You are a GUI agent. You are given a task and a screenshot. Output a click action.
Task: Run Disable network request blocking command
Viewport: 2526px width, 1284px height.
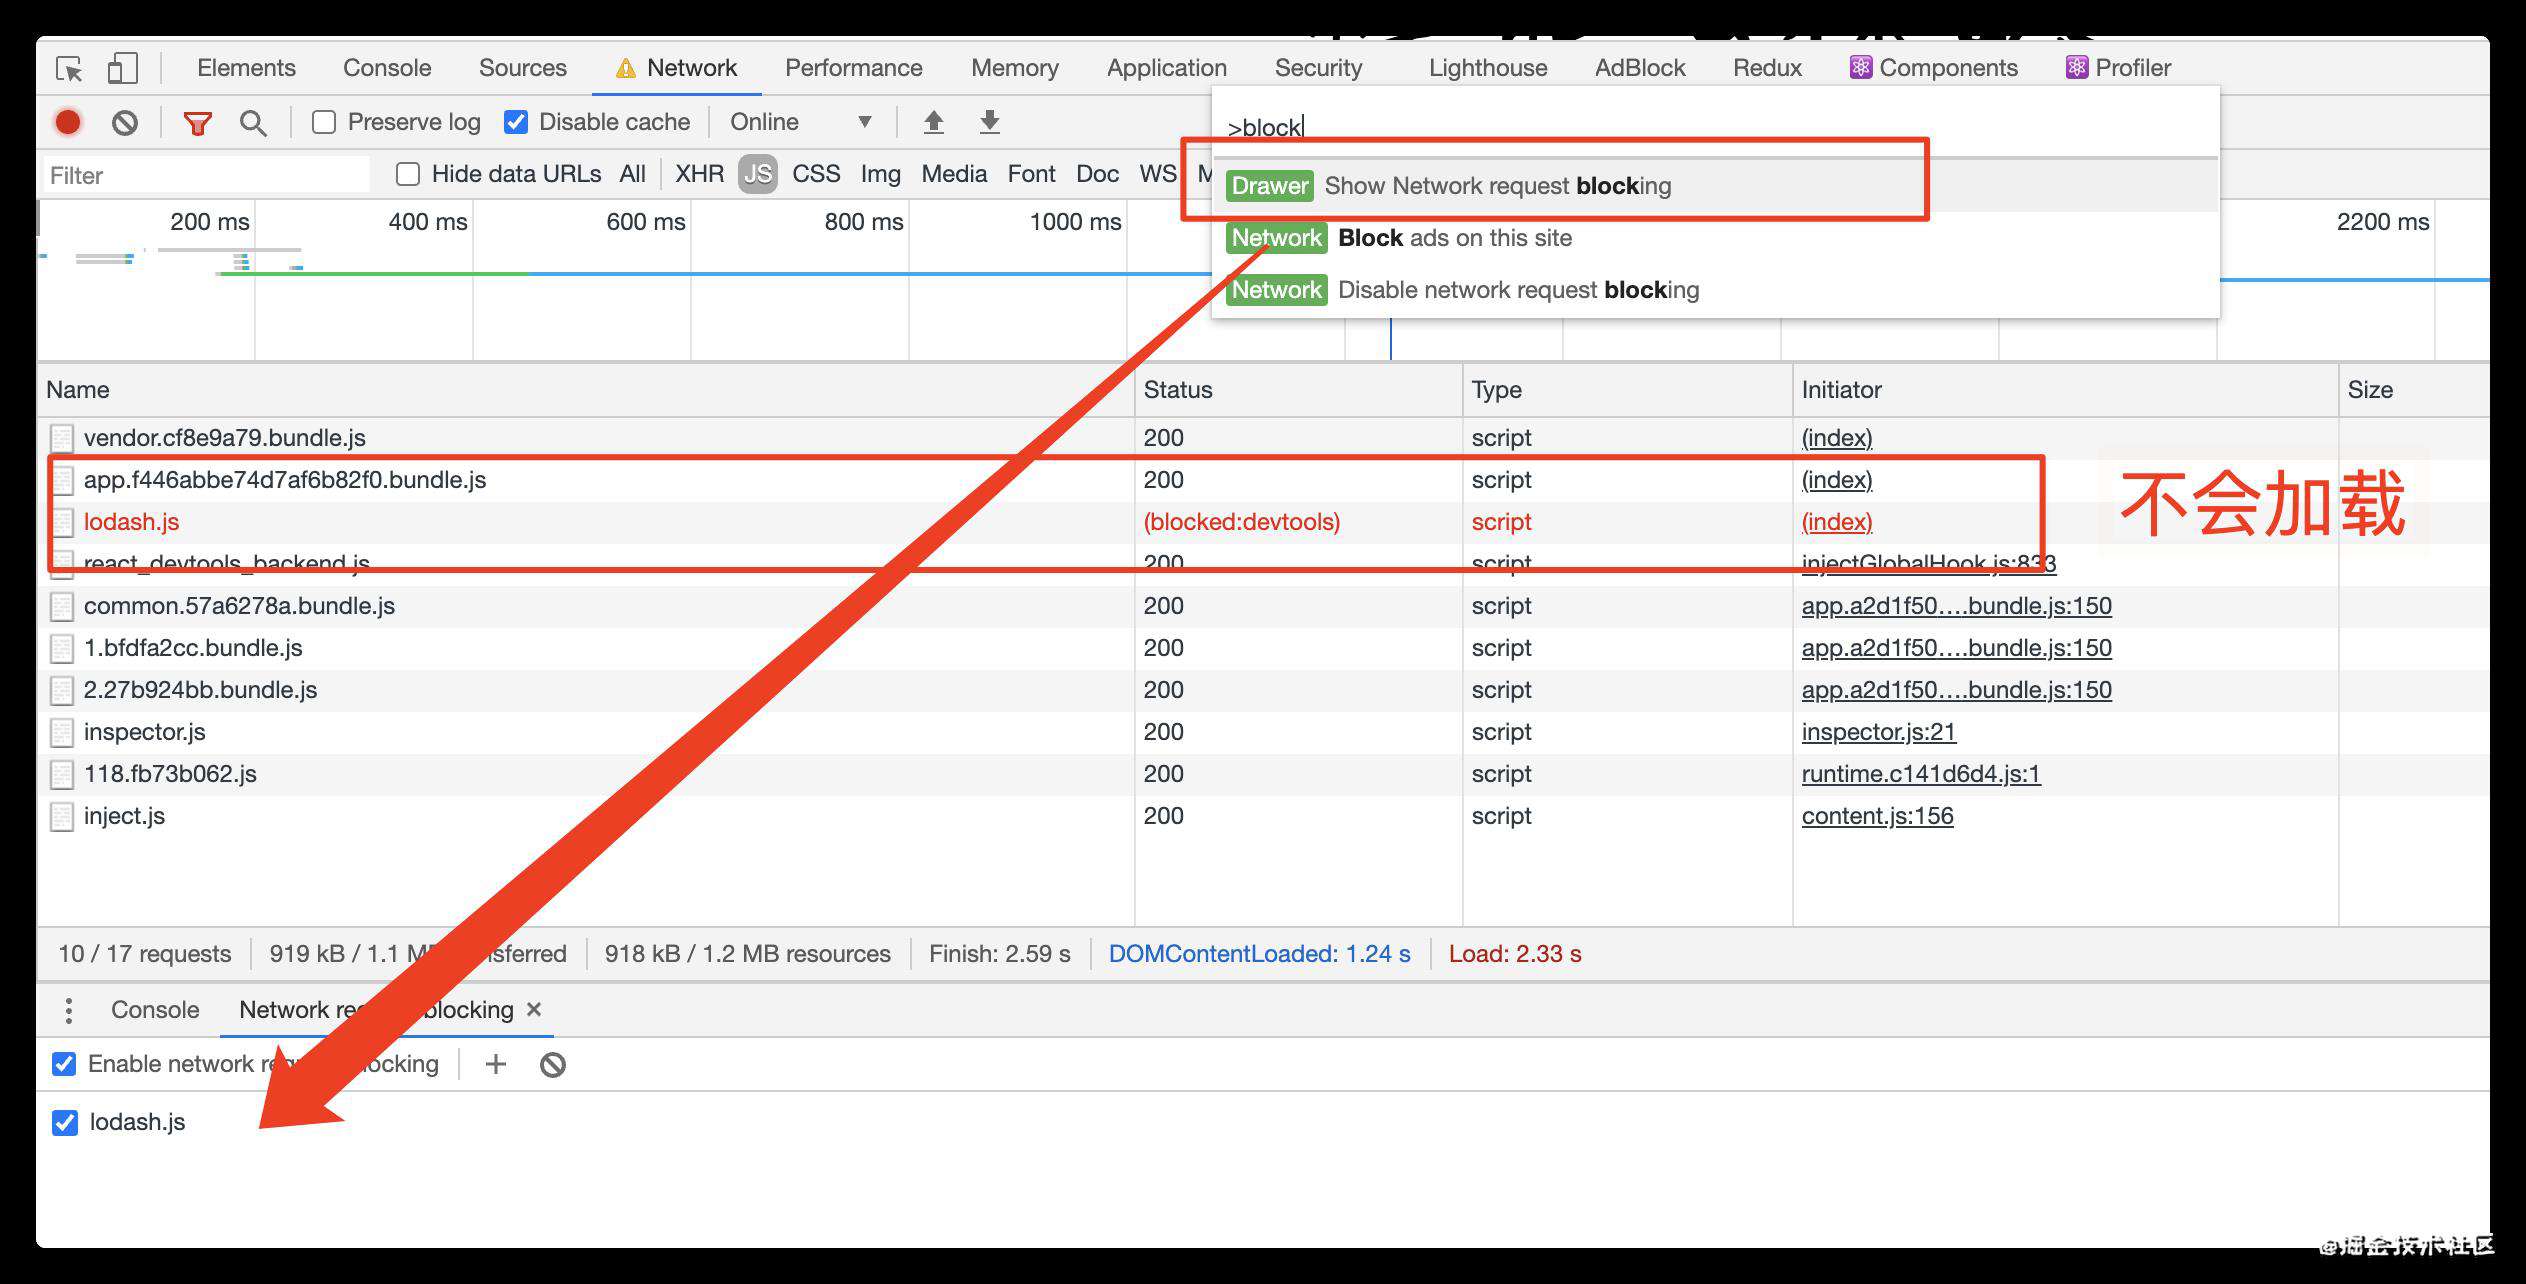click(x=1715, y=290)
